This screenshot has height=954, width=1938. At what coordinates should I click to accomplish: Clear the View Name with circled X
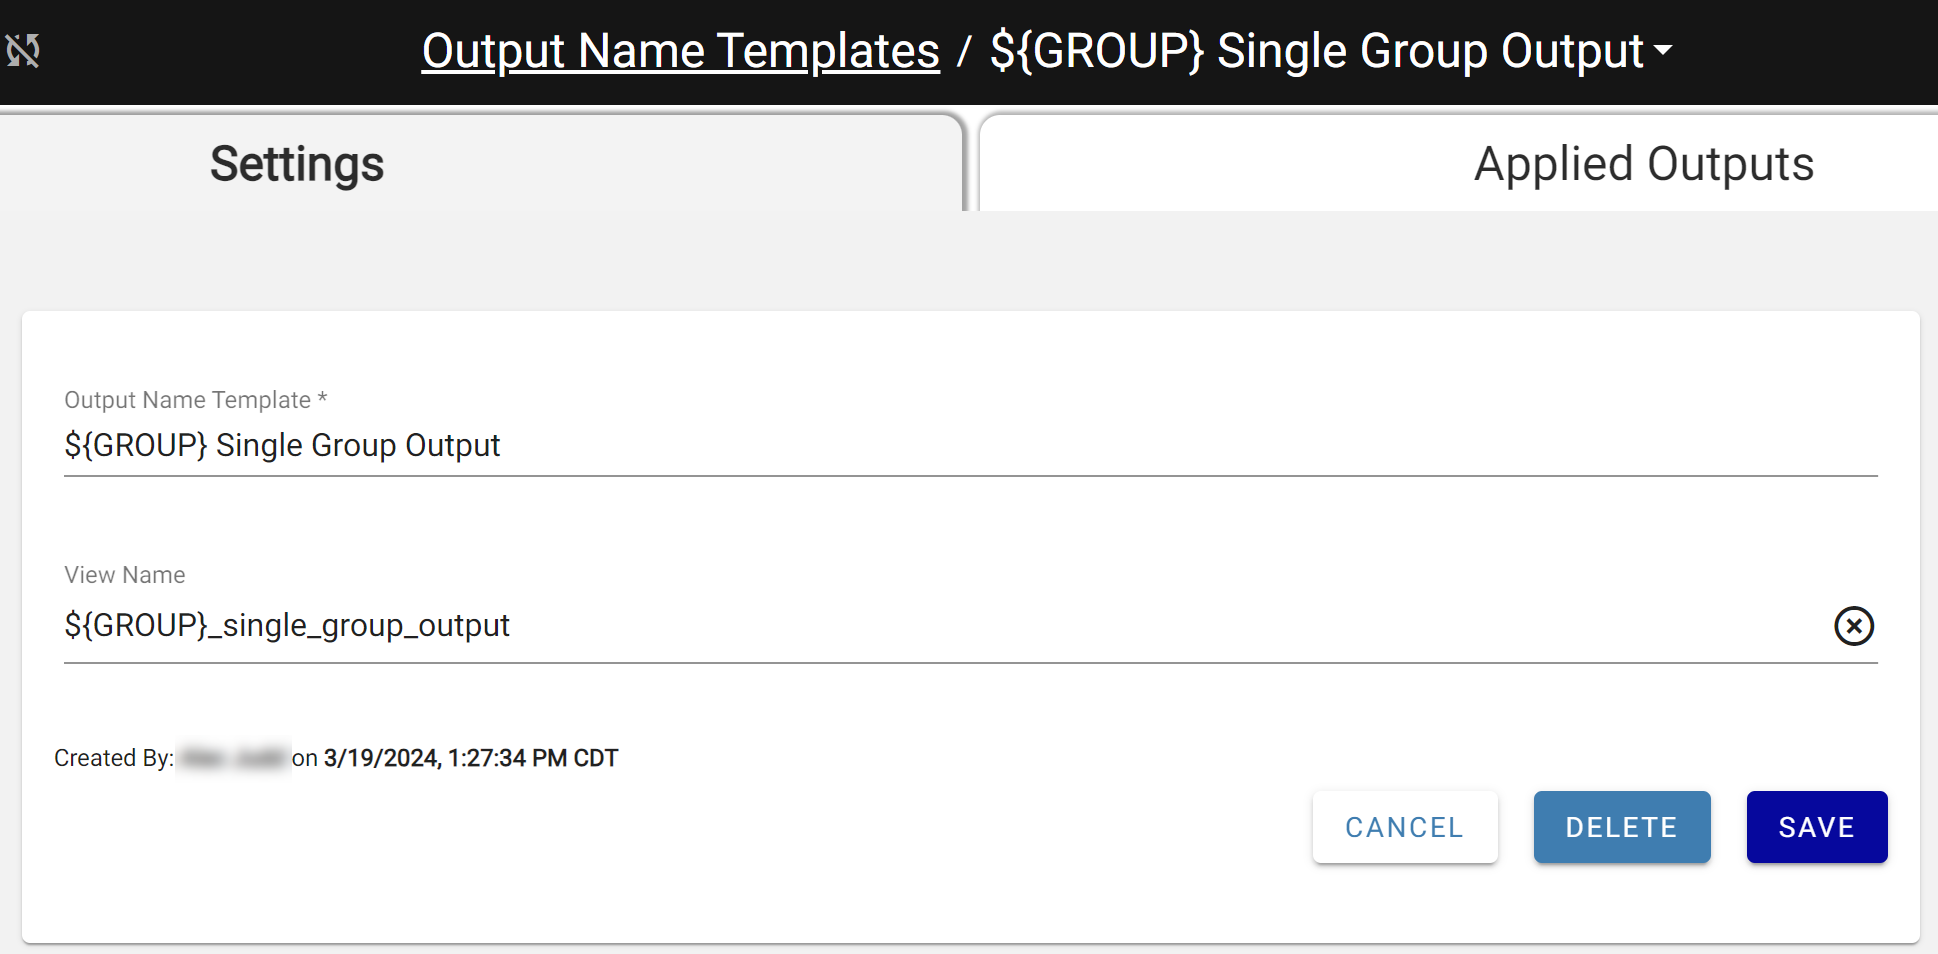1853,626
